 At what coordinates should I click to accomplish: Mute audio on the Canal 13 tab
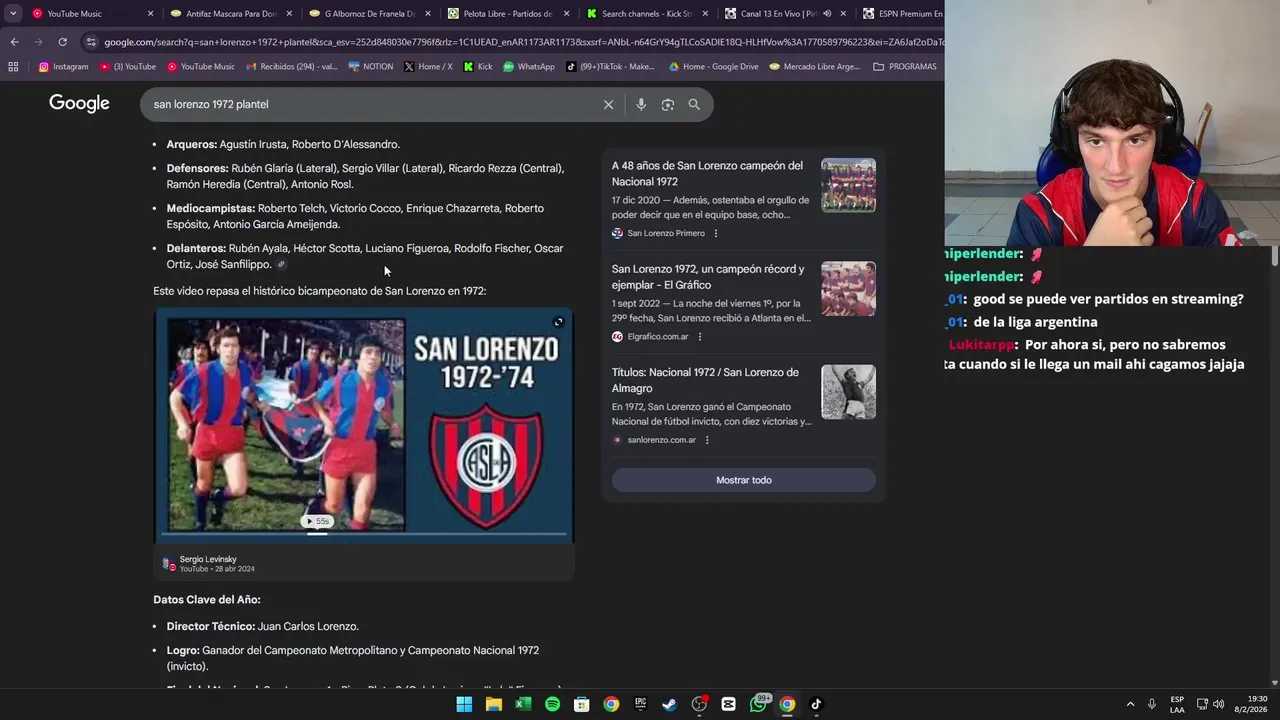point(826,14)
